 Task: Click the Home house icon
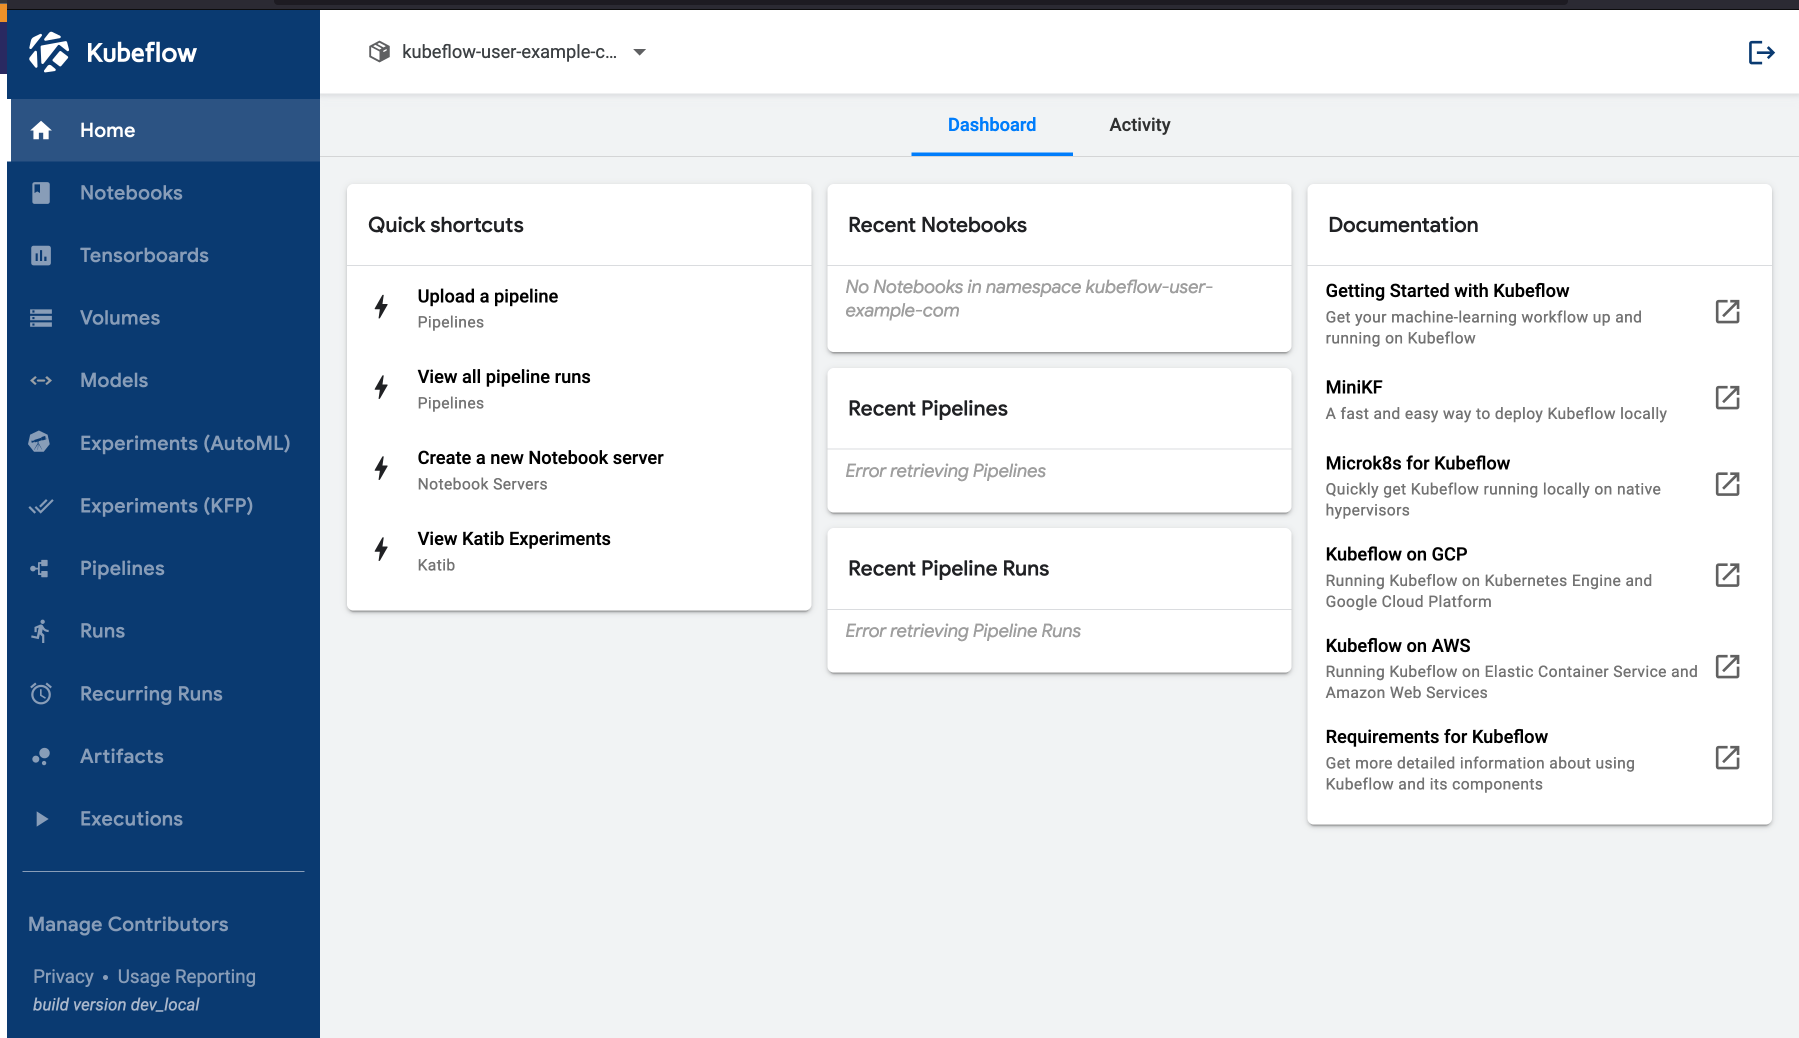41,130
